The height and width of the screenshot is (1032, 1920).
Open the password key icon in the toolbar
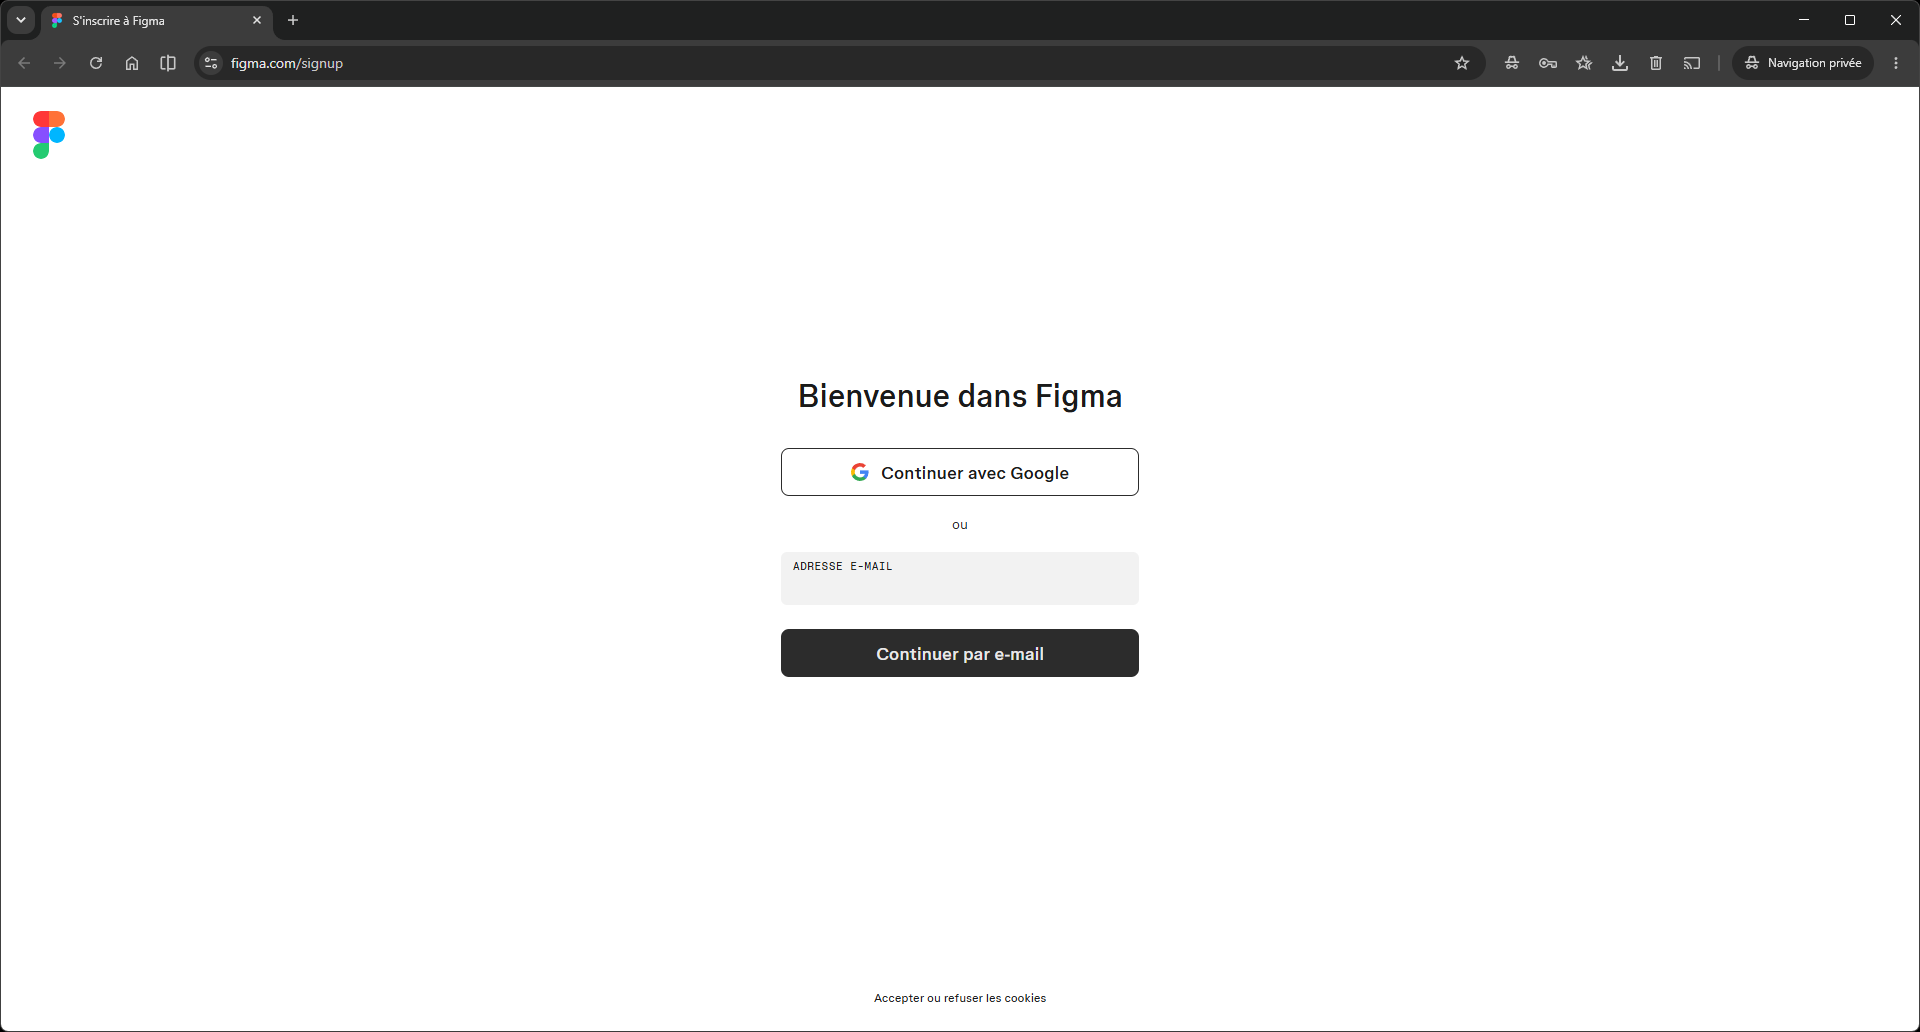[1548, 63]
